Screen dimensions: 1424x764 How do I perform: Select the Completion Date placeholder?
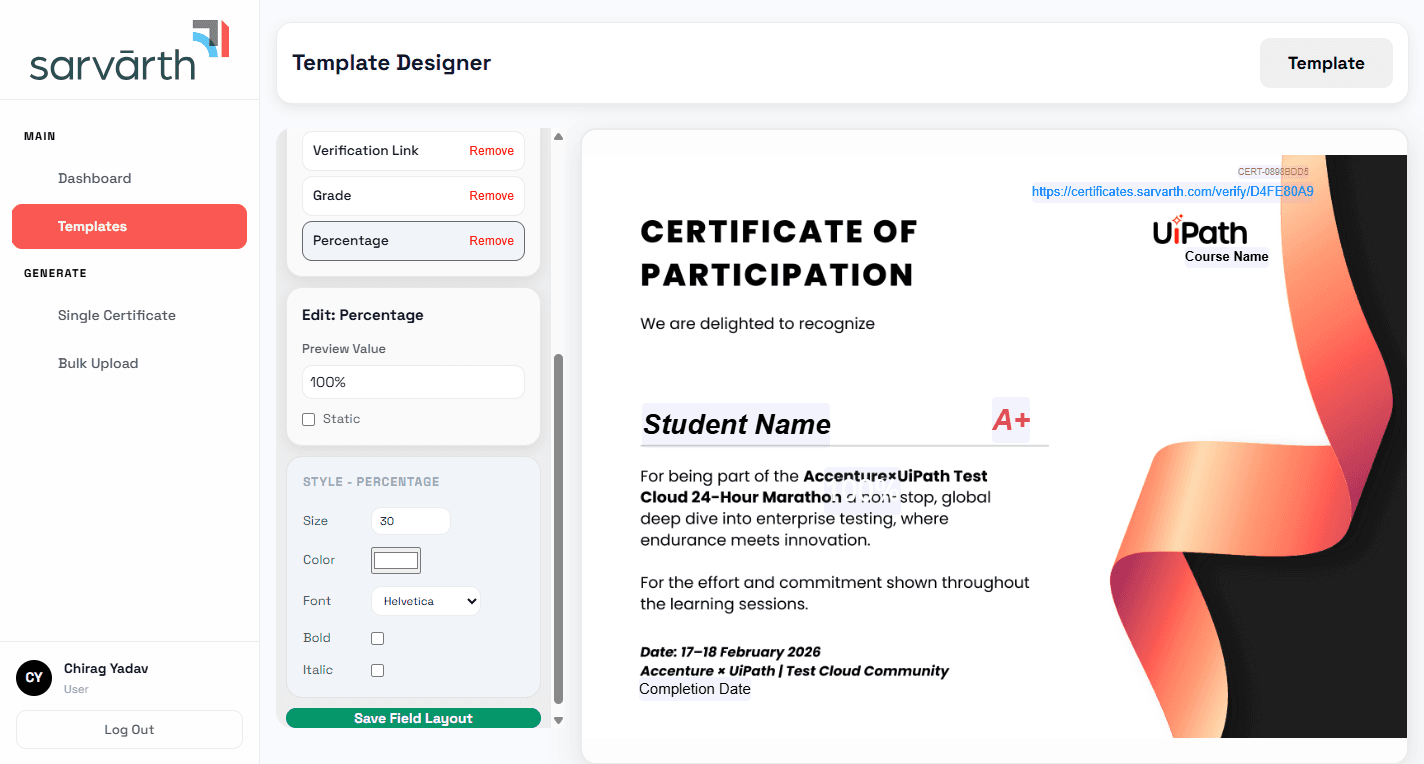pyautogui.click(x=695, y=689)
